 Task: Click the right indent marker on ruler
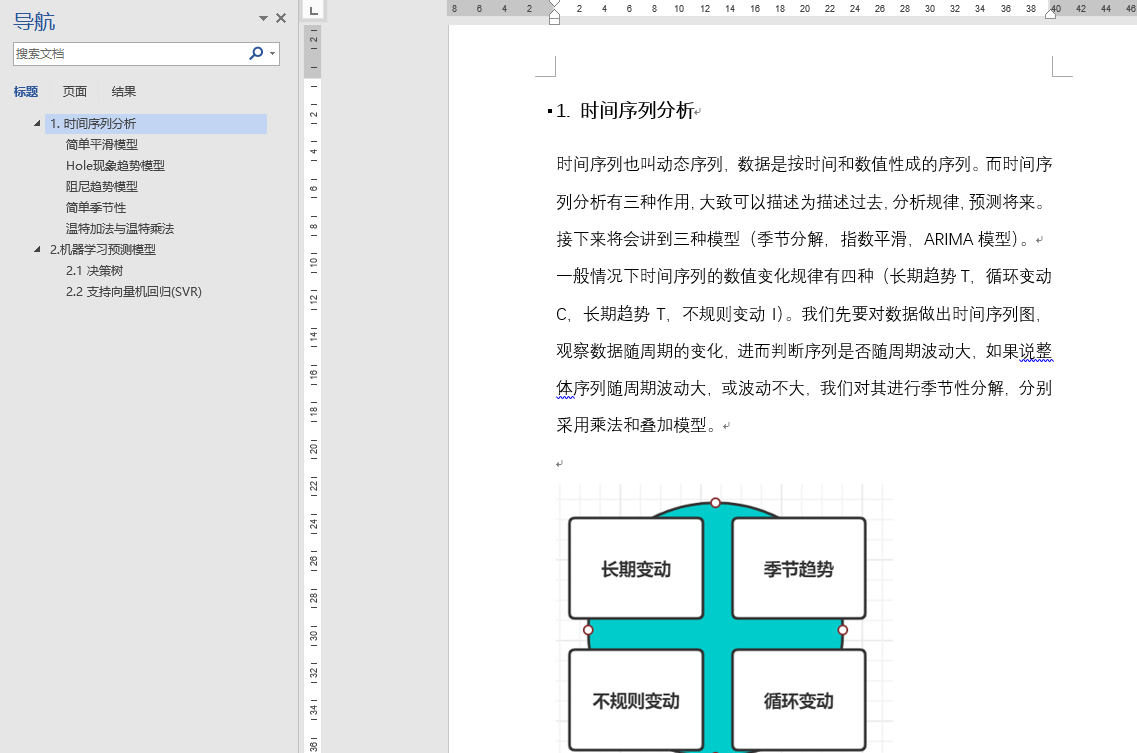[x=1050, y=13]
